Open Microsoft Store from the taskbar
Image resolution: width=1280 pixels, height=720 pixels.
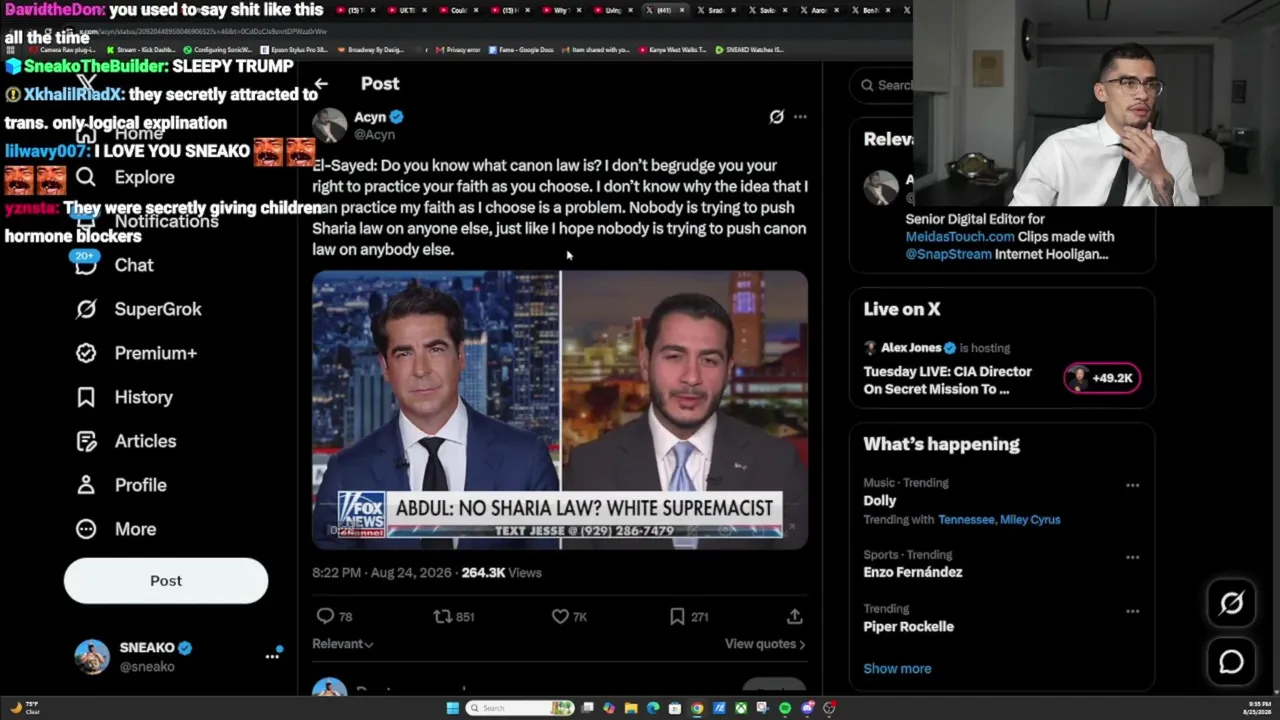point(675,708)
